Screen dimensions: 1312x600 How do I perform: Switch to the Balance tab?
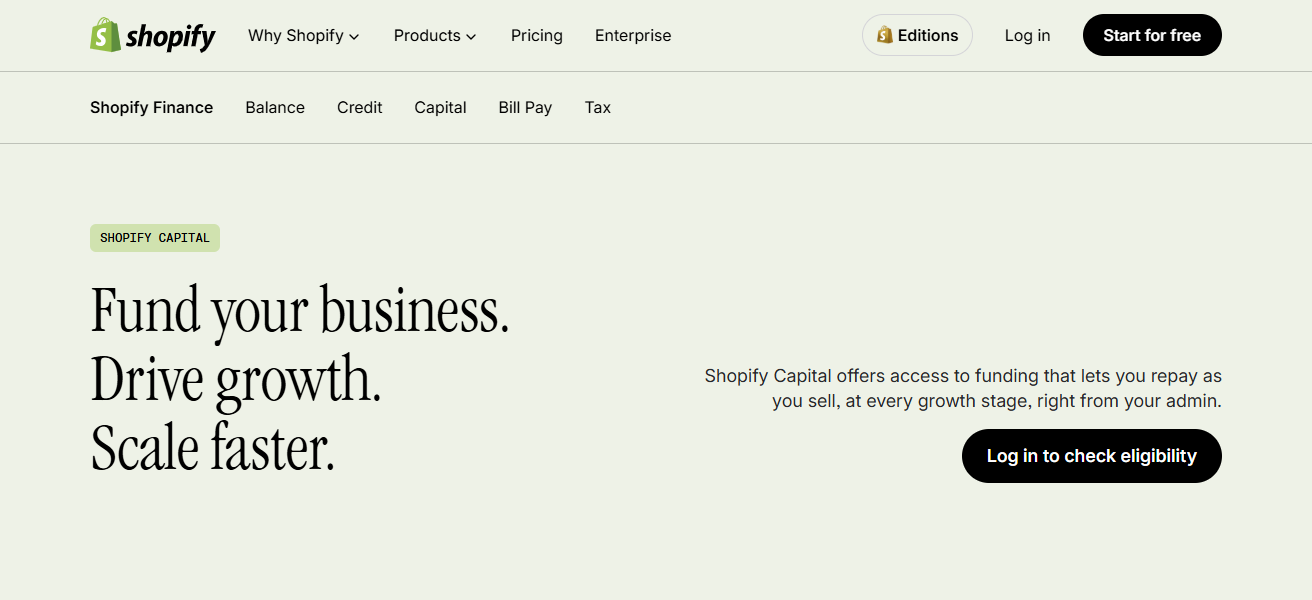click(x=275, y=107)
